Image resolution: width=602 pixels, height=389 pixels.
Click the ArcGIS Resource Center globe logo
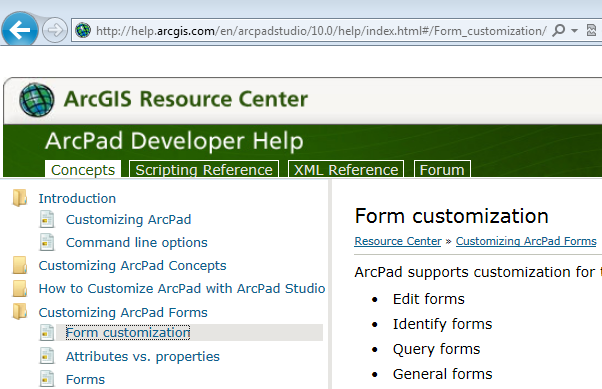pos(36,99)
